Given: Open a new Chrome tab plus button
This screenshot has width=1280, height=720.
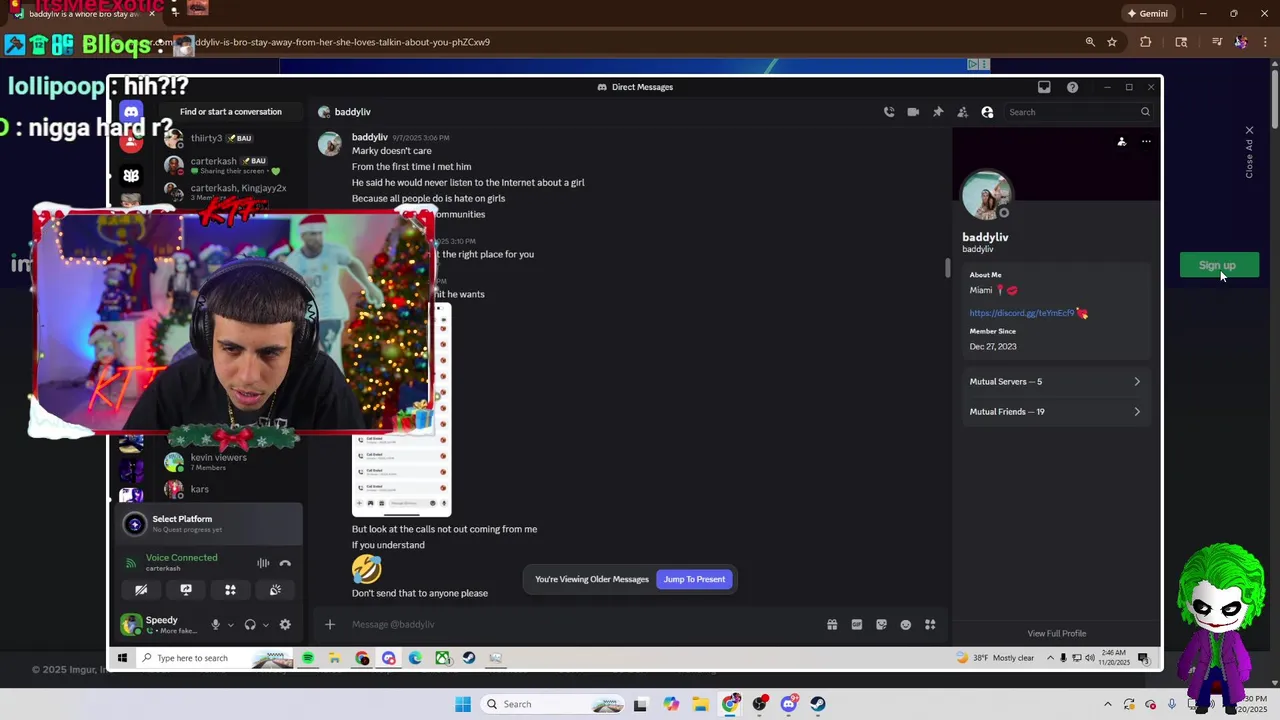Looking at the screenshot, I should 175,13.
